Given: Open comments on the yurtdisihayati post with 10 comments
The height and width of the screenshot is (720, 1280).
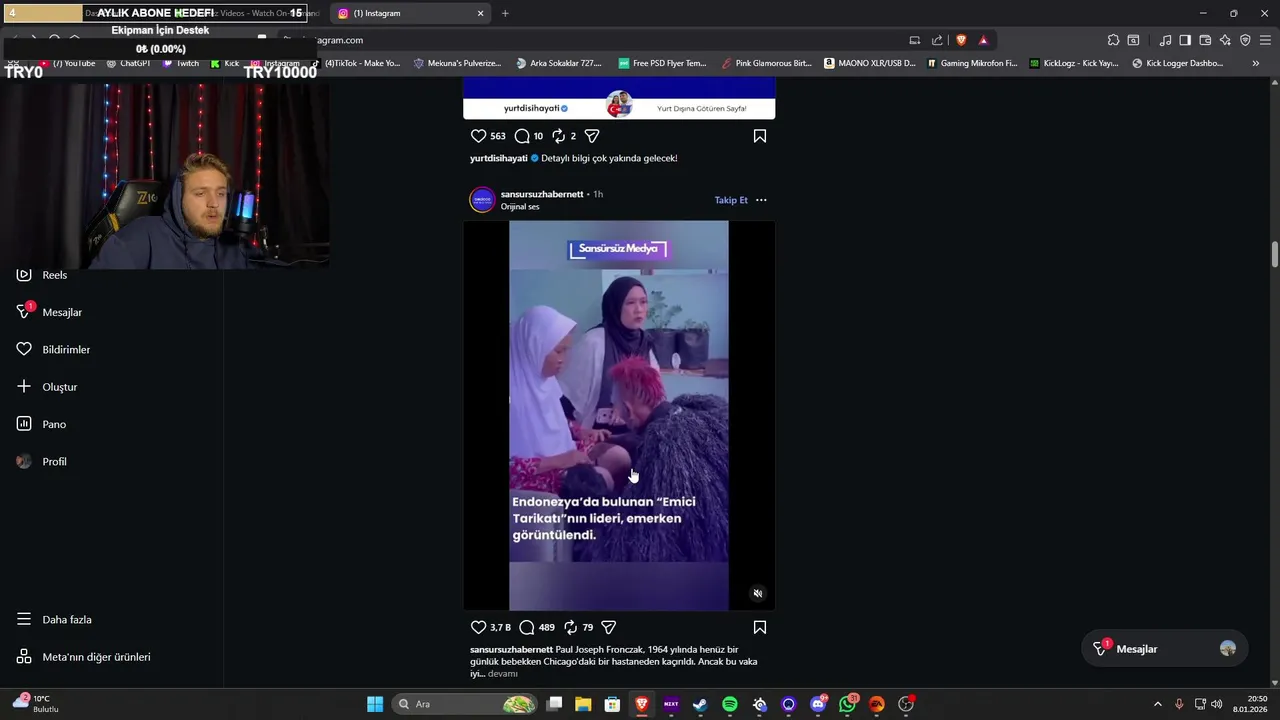Looking at the screenshot, I should [522, 136].
